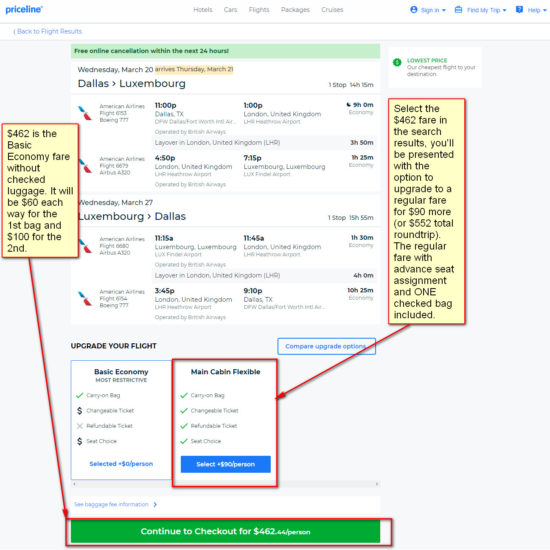Click the Find My Trip briefcase icon

point(458,9)
